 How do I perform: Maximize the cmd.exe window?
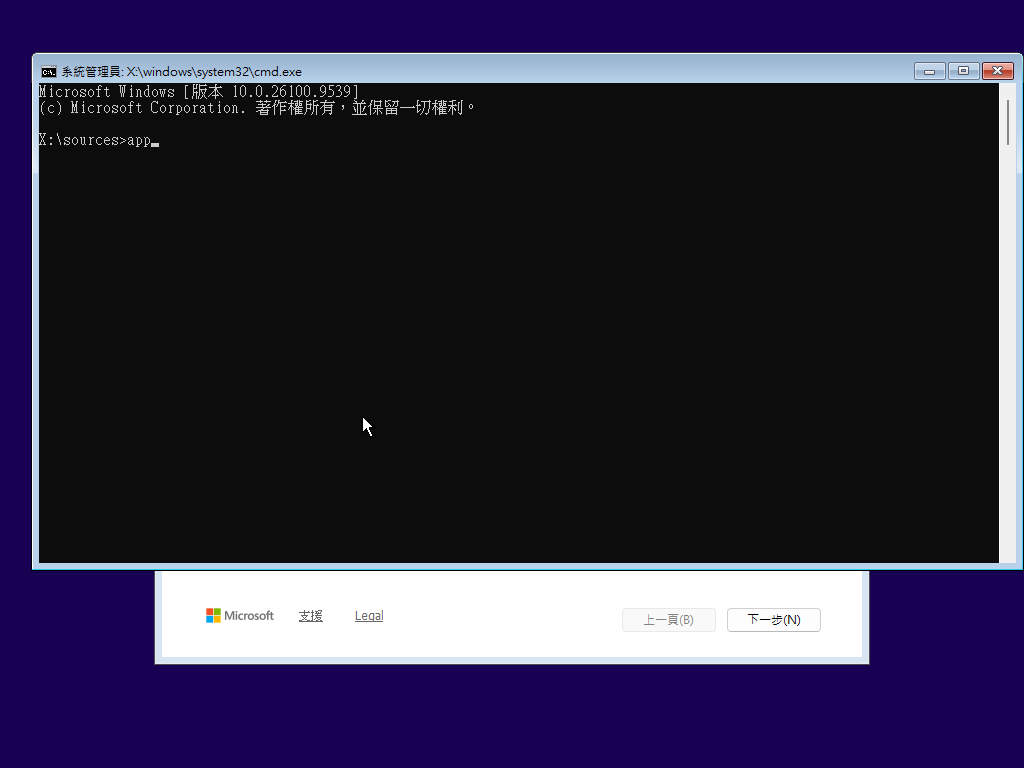(963, 71)
